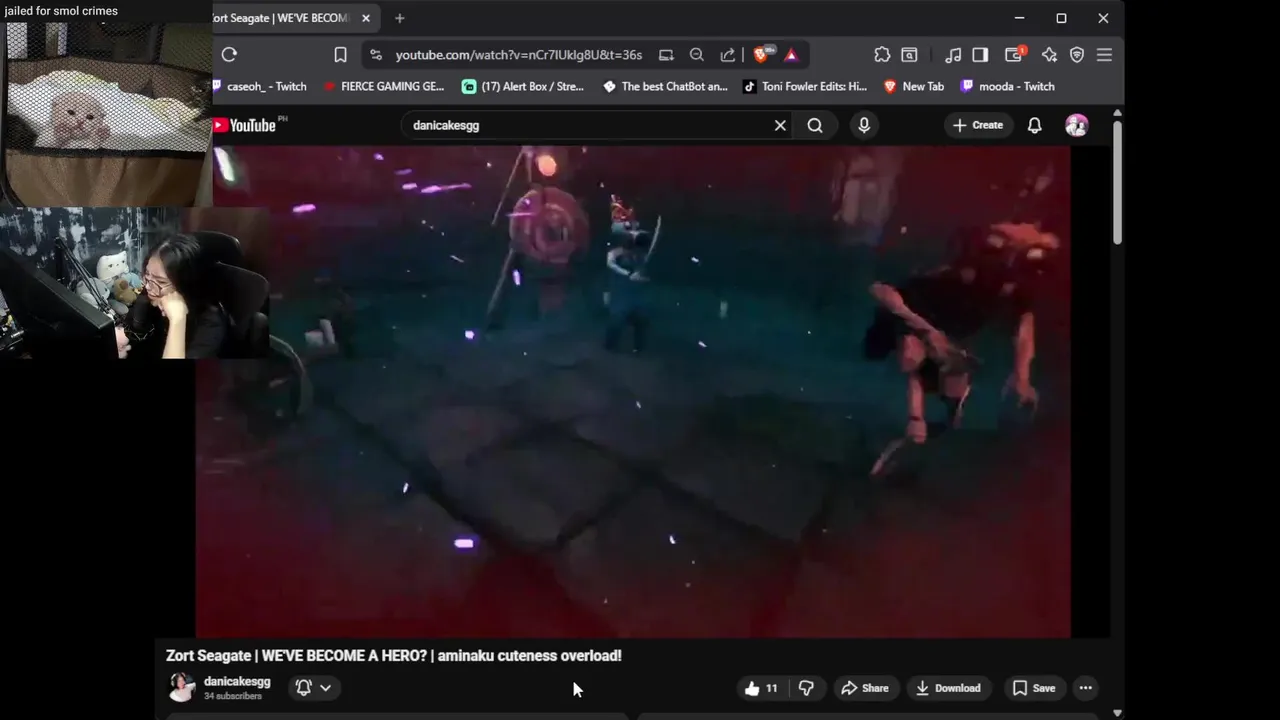The height and width of the screenshot is (720, 1280).
Task: Open danicakesgg channel name link
Action: [x=237, y=681]
